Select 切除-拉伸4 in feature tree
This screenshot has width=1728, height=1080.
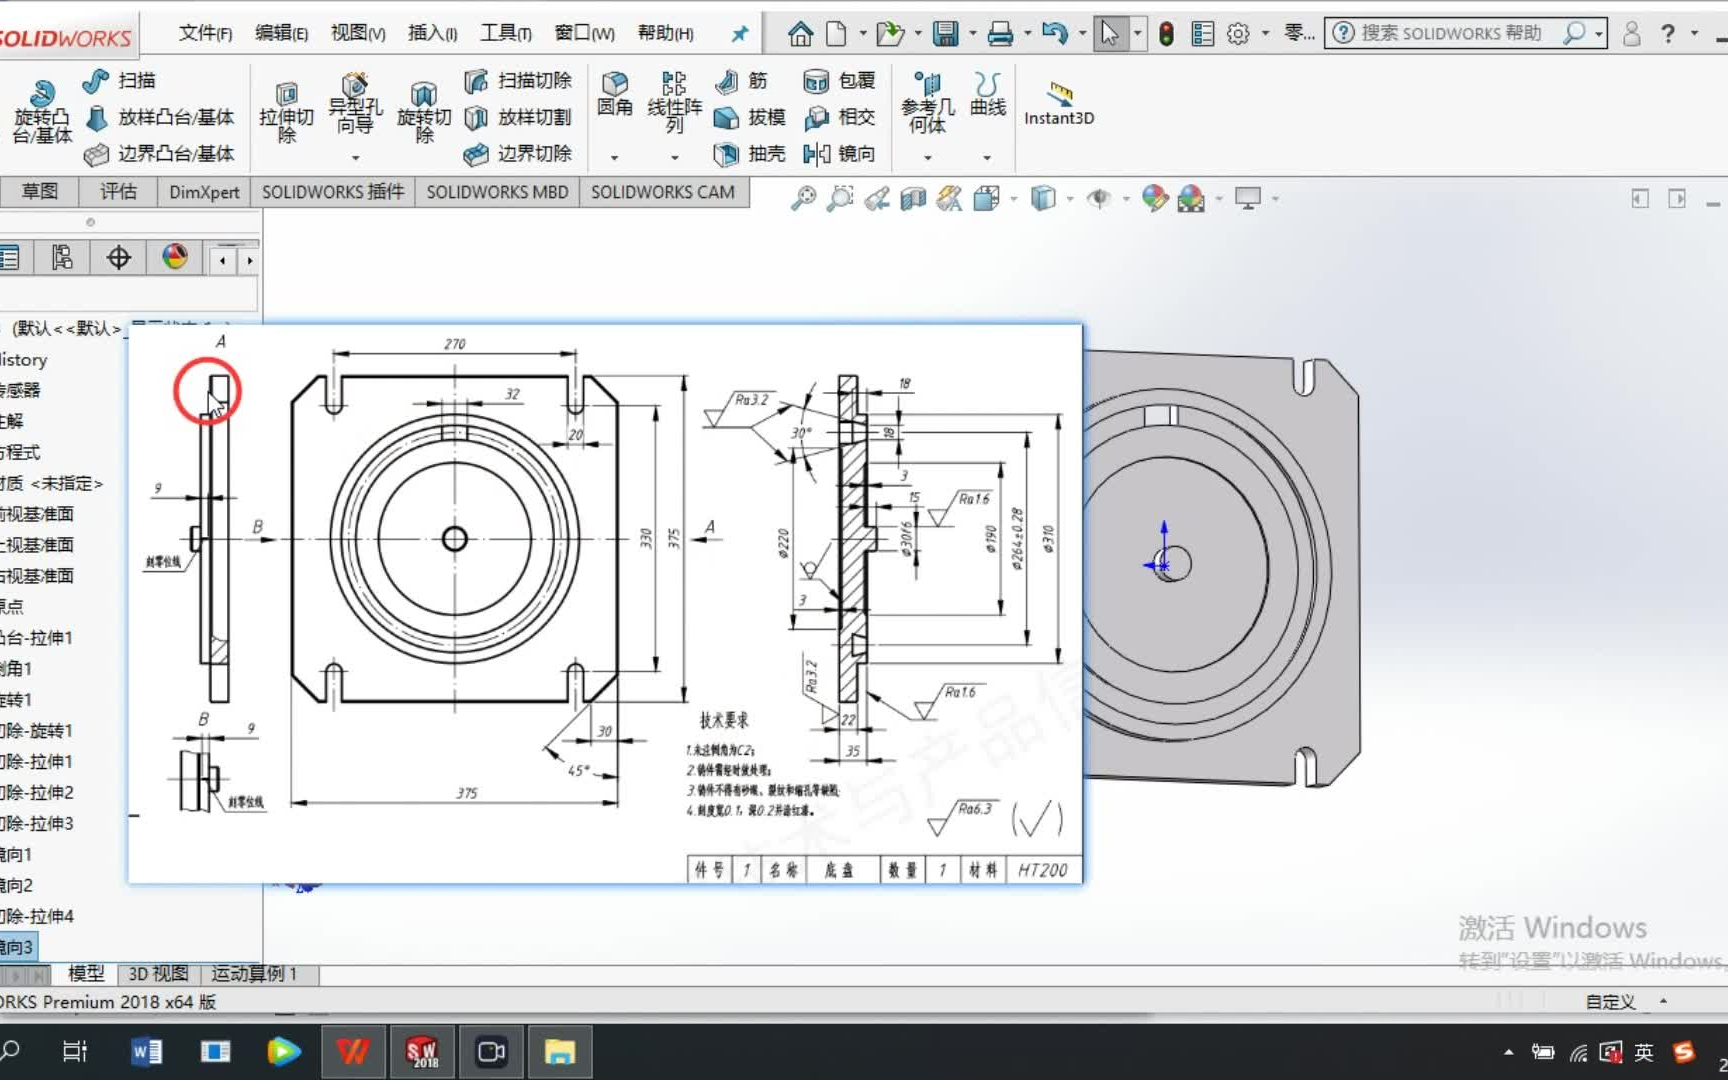pyautogui.click(x=37, y=916)
